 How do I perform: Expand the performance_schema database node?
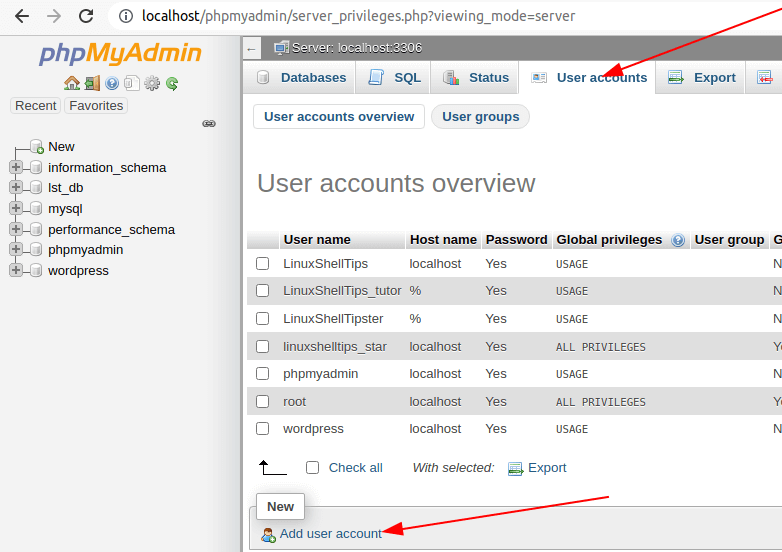(16, 228)
